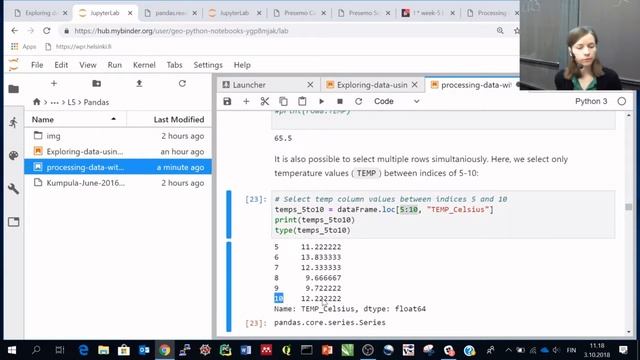Collapse cell 23 output via its blue bar
Image resolution: width=640 pixels, height=360 pixels.
229,287
